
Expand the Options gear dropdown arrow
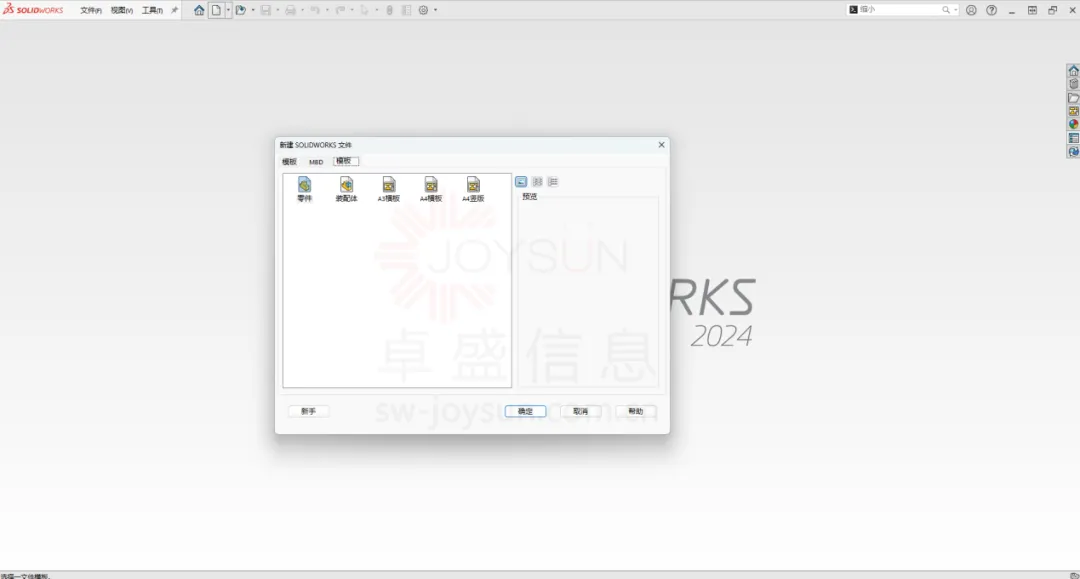435,10
